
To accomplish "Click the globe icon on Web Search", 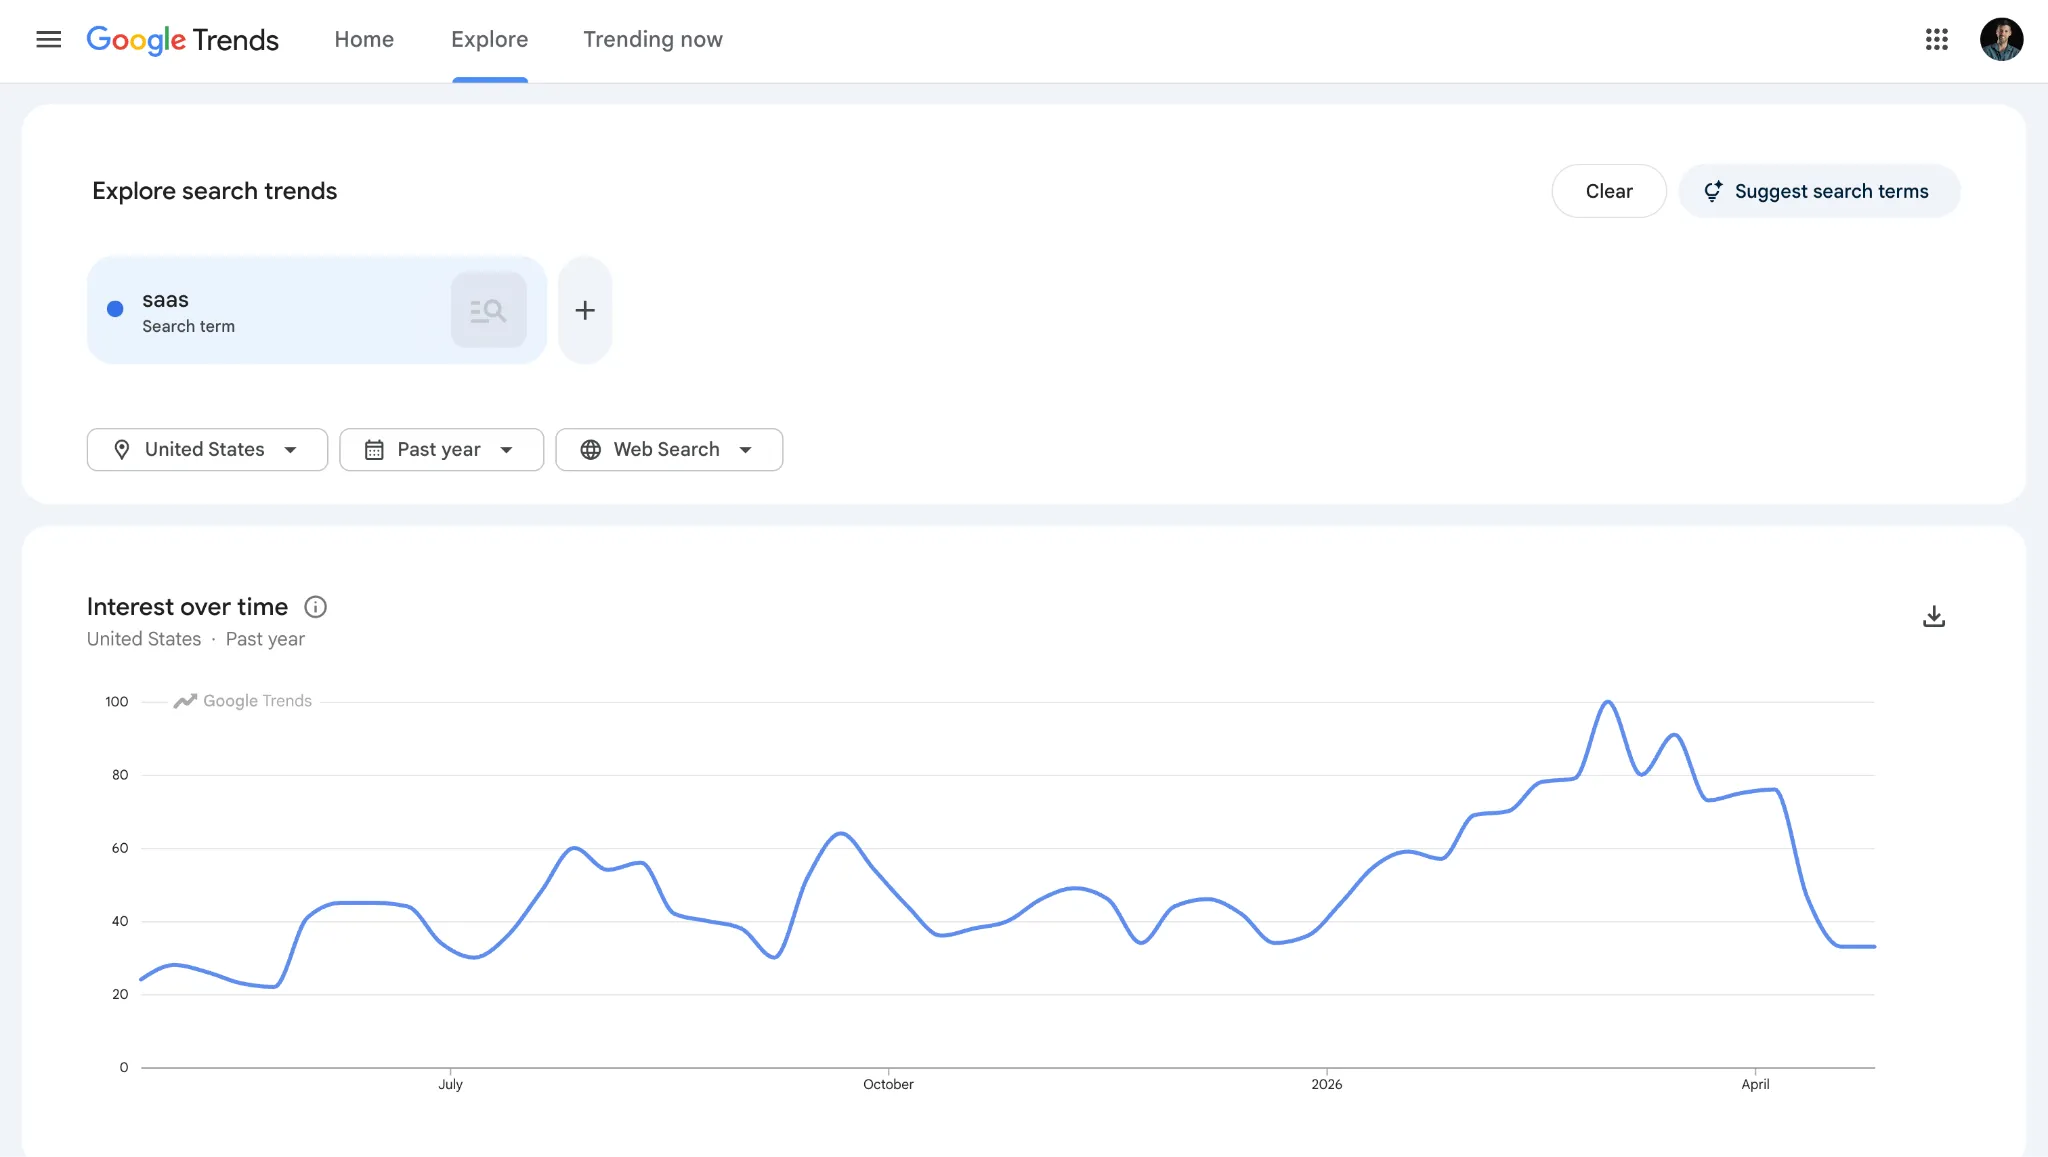I will (x=591, y=450).
